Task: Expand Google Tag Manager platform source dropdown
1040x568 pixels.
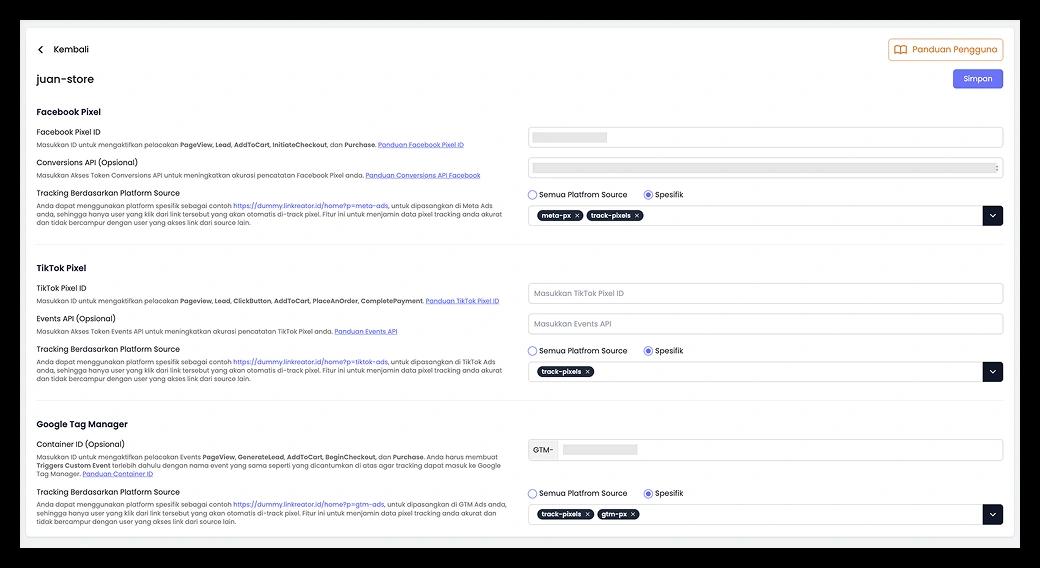Action: pos(992,515)
